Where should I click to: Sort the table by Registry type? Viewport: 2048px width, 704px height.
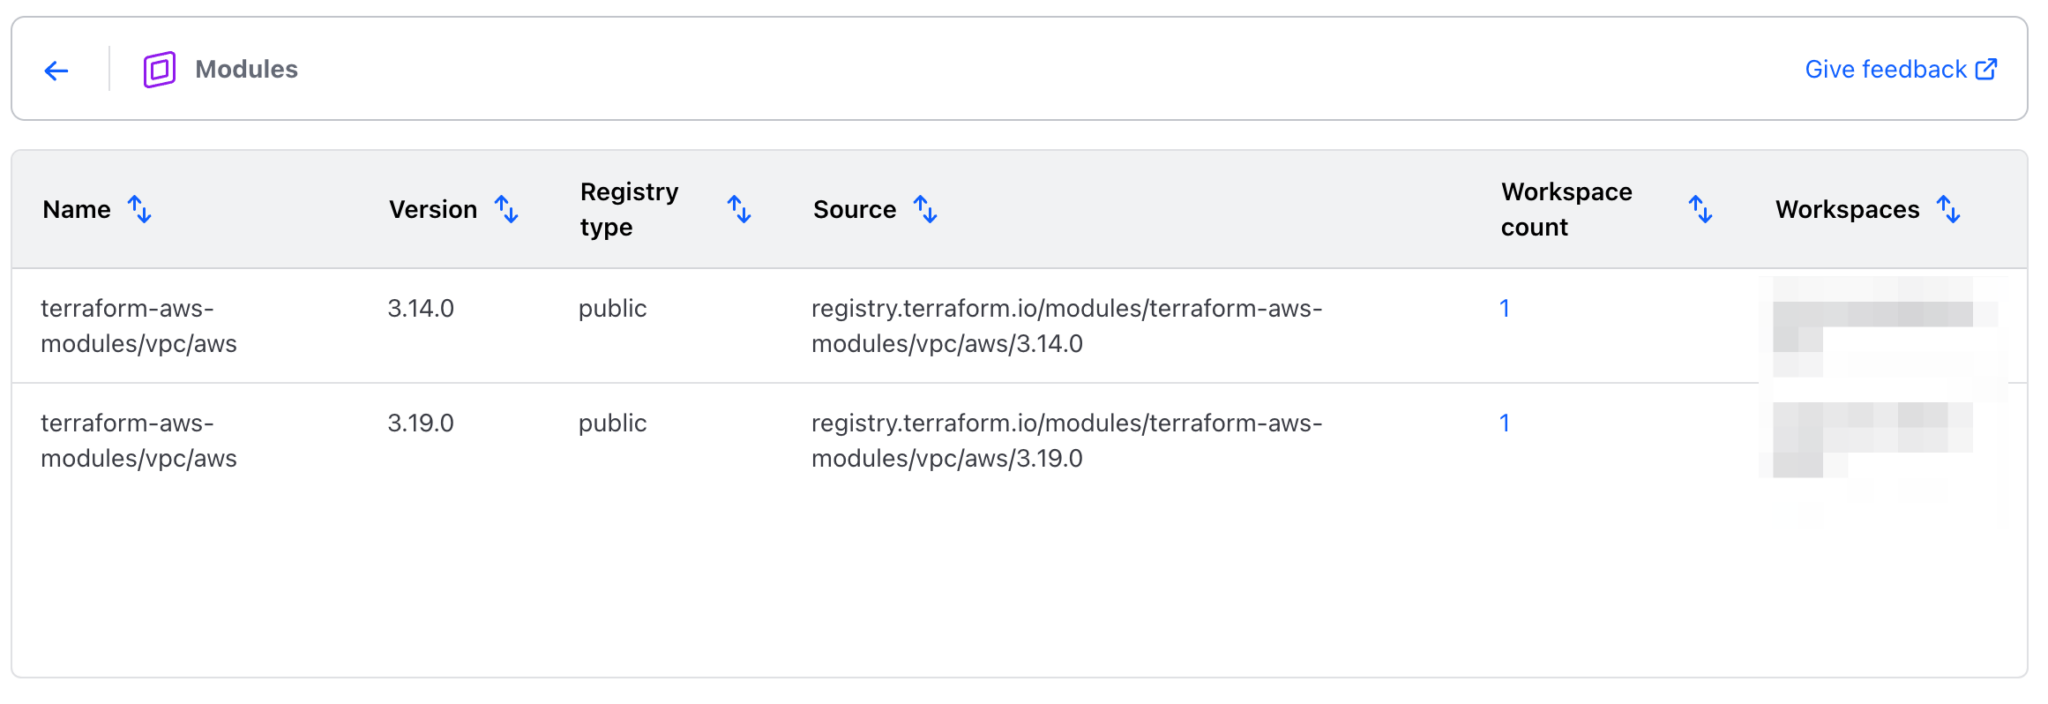[x=739, y=210]
